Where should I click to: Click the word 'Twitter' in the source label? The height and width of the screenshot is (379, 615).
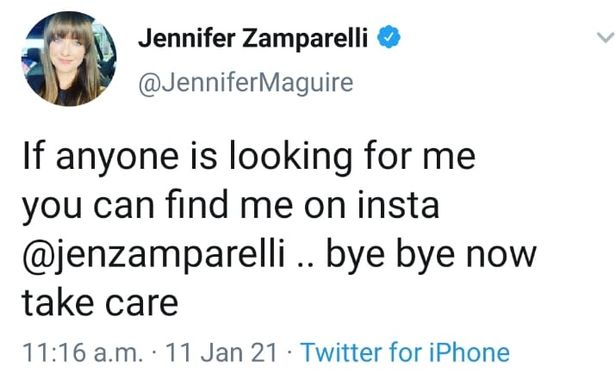[341, 352]
